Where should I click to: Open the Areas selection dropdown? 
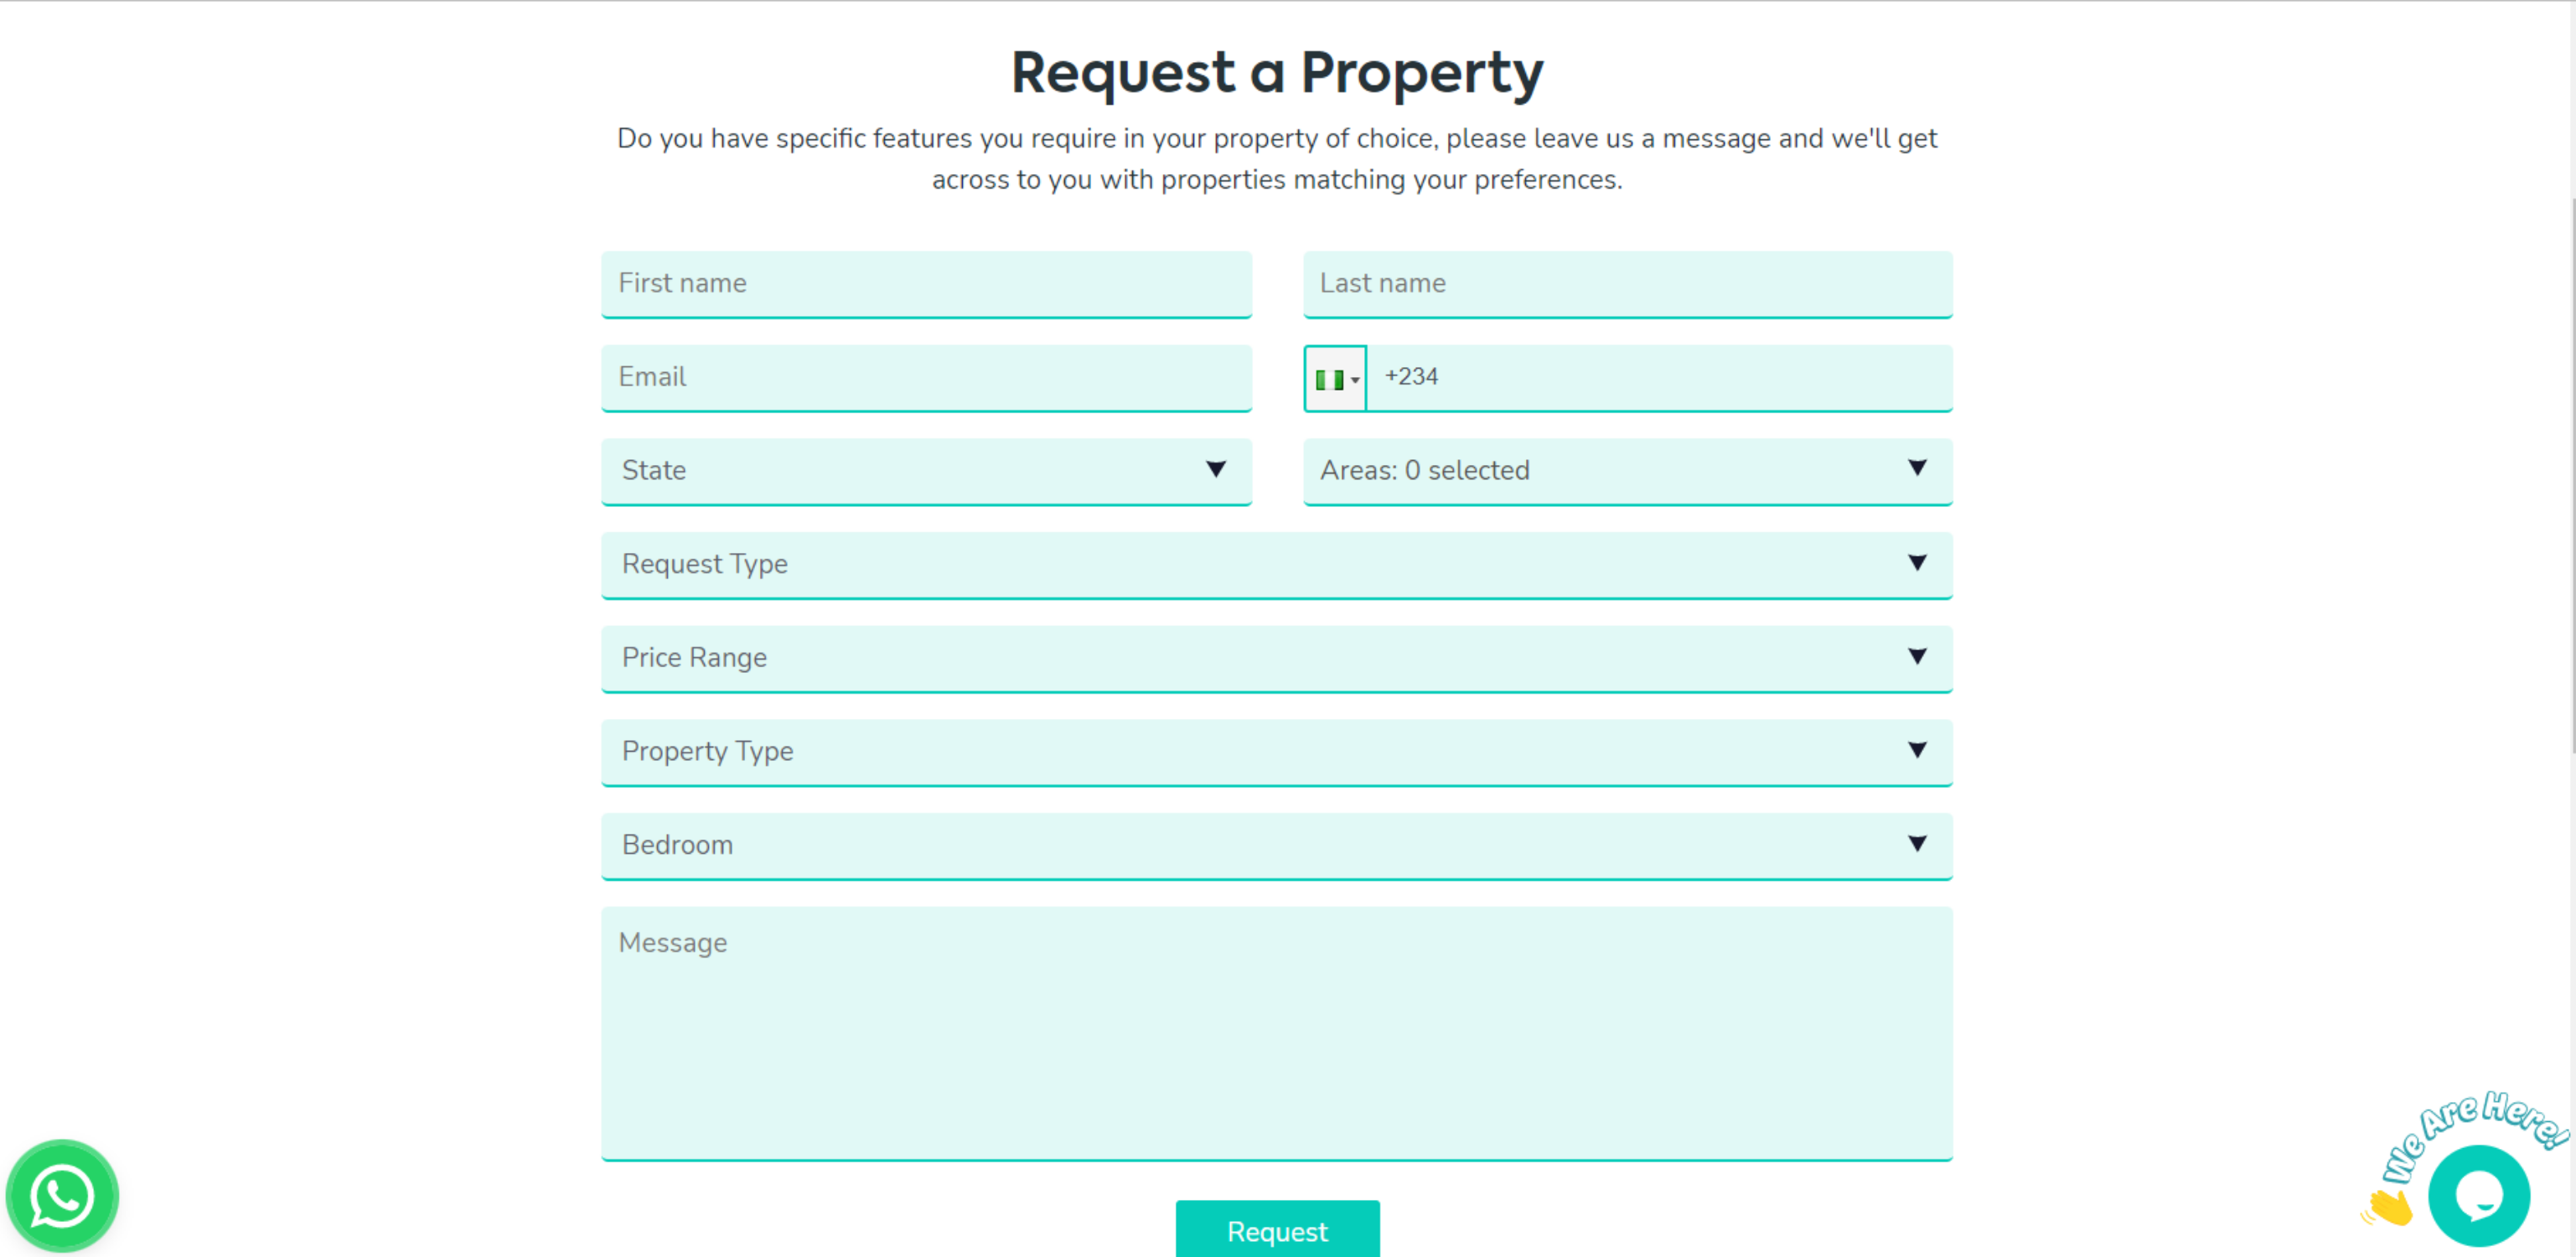[x=1627, y=471]
